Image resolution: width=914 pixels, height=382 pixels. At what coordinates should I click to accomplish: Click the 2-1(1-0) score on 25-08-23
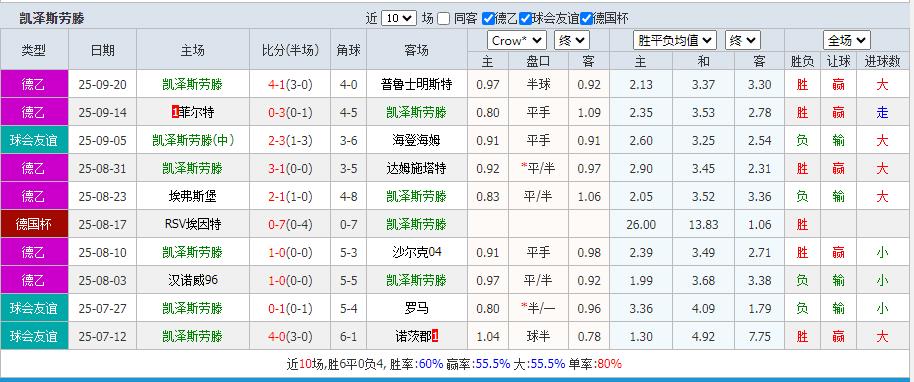(290, 197)
